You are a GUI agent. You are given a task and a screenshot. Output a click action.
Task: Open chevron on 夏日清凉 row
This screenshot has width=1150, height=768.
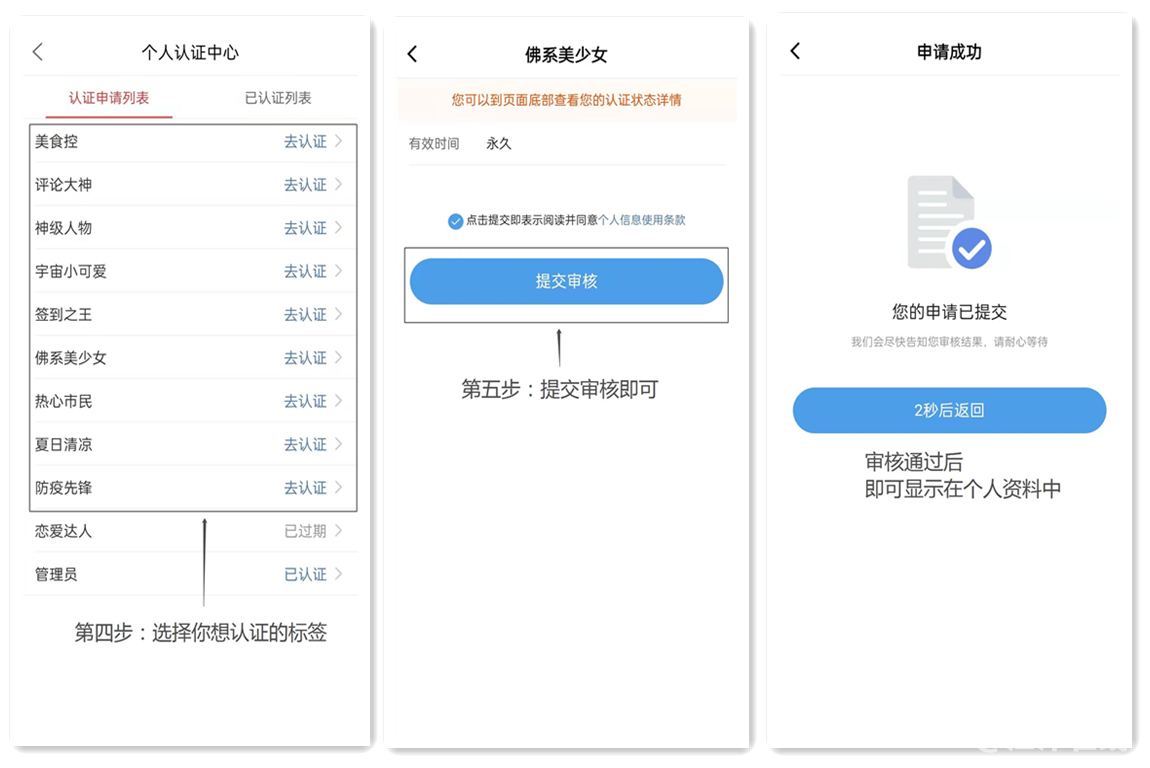pos(339,444)
